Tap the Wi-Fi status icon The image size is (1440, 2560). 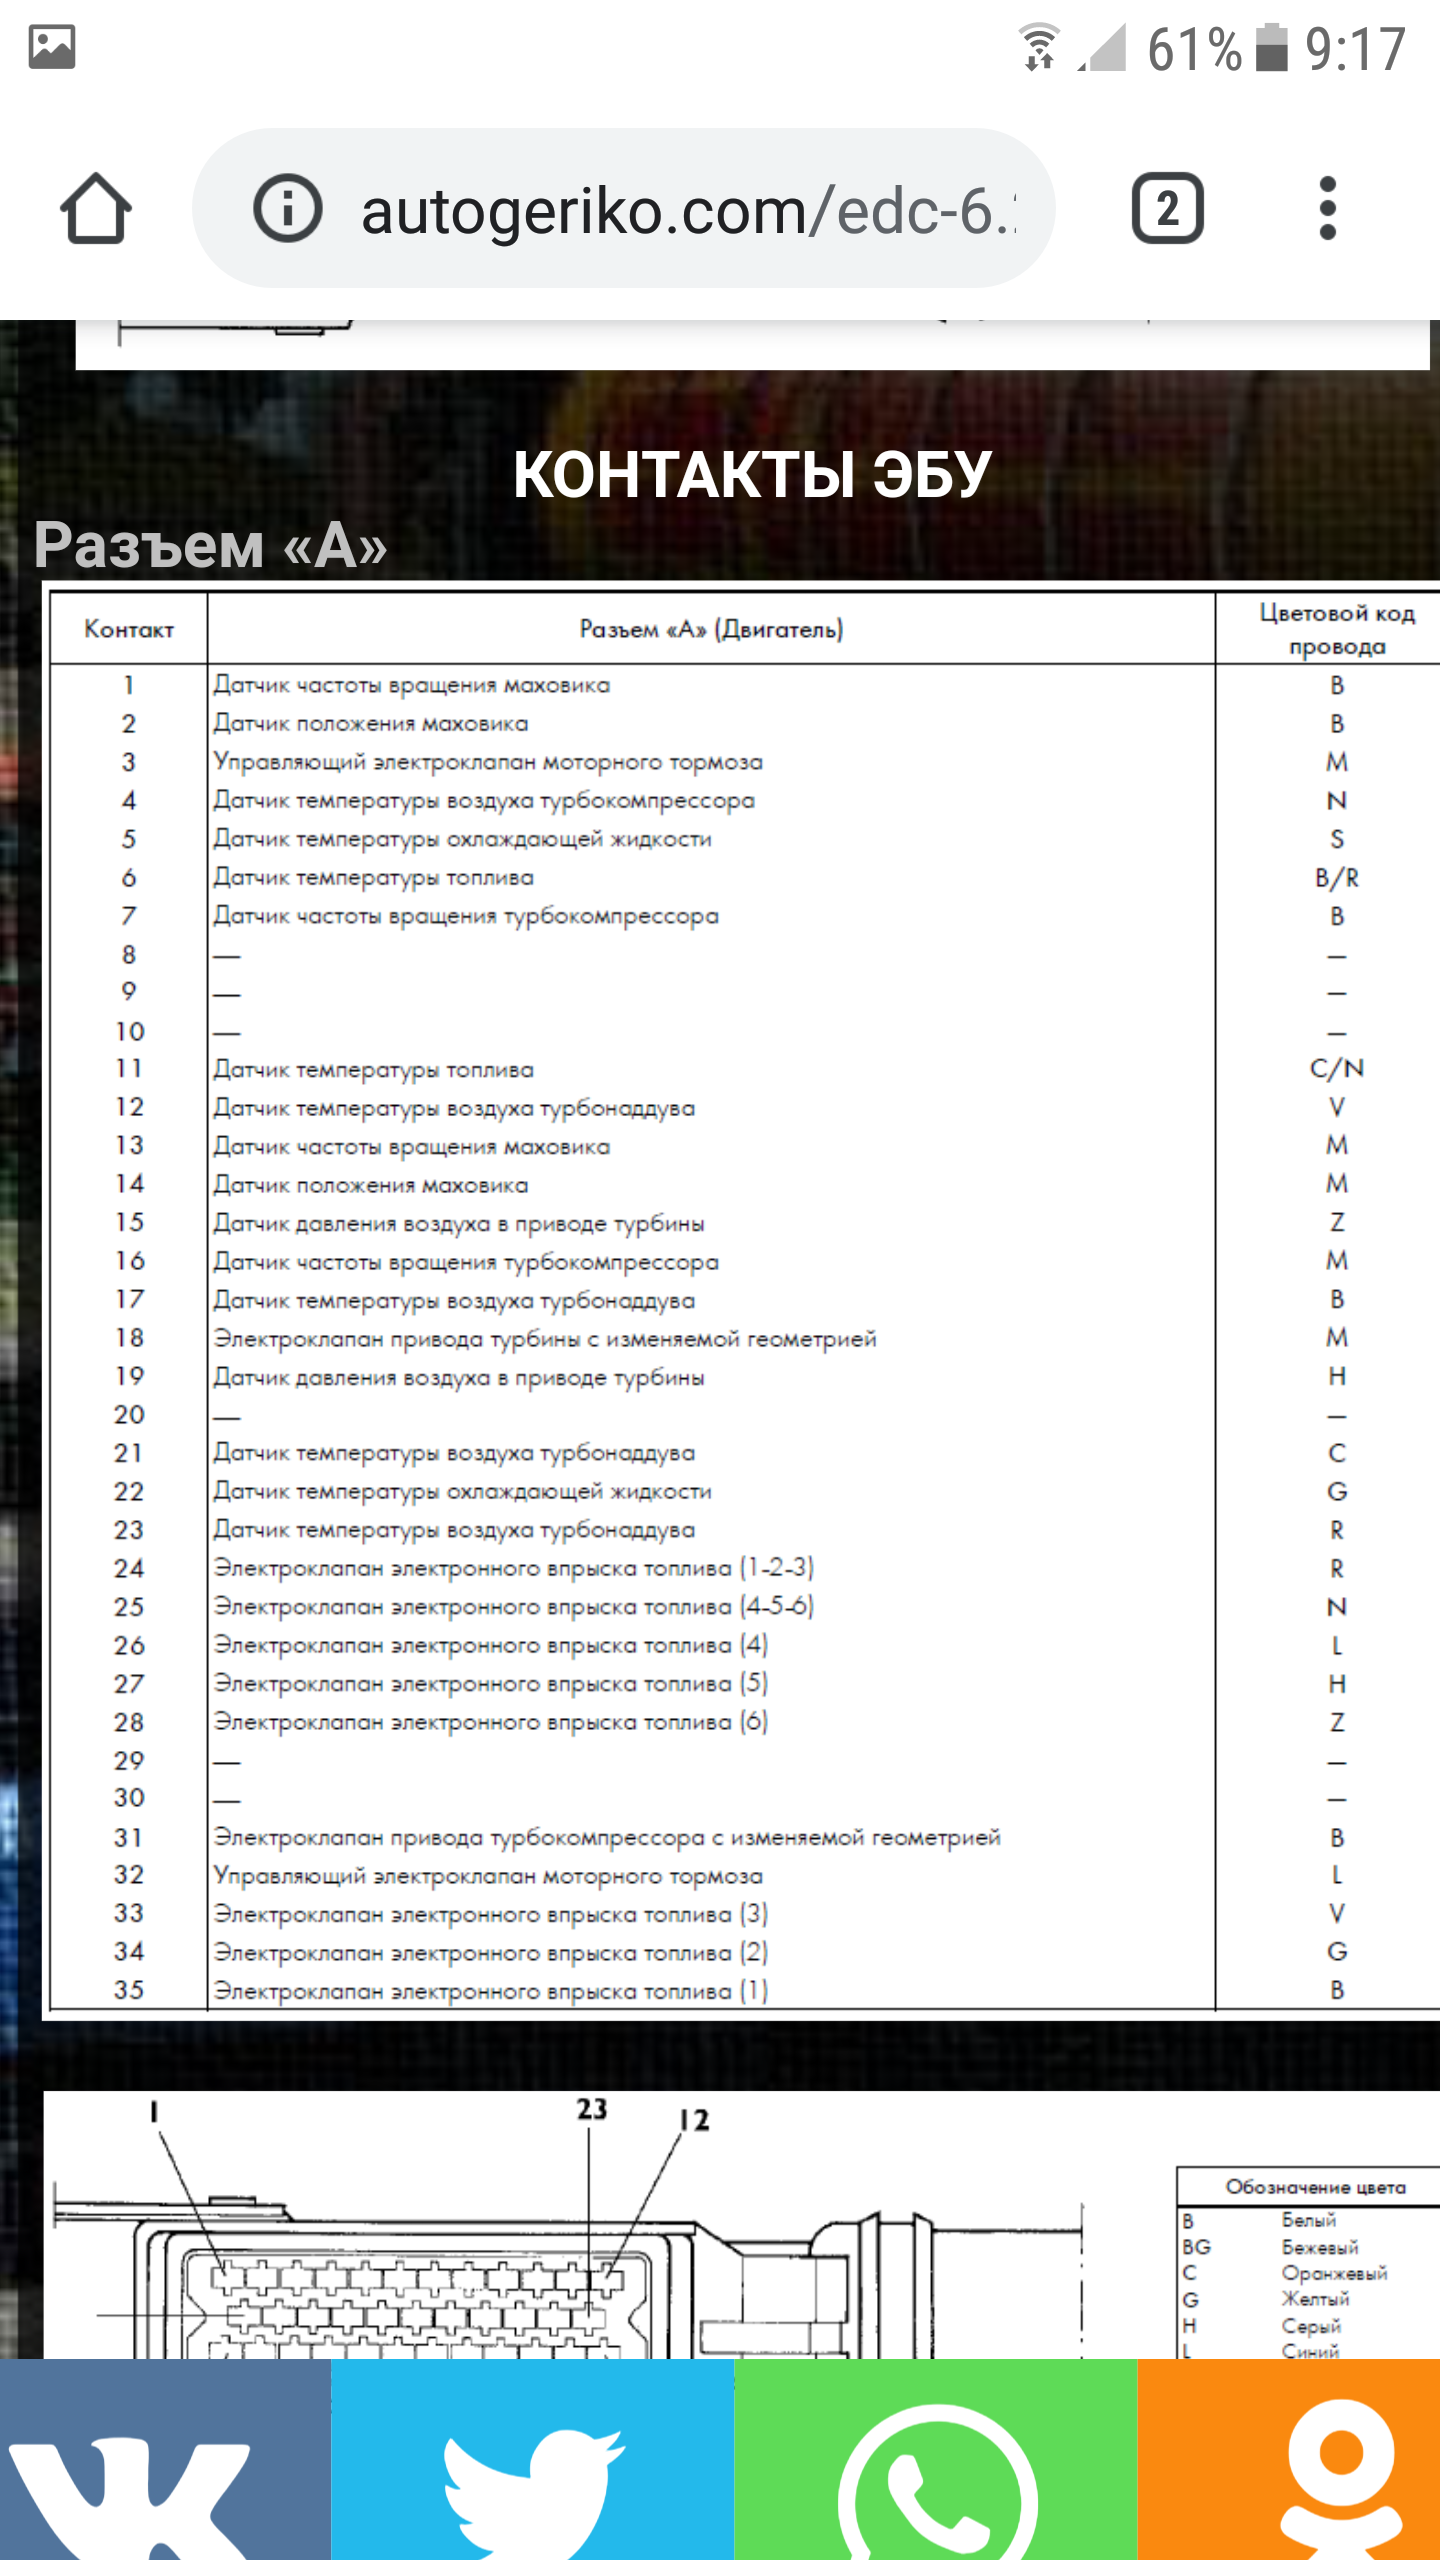pyautogui.click(x=1039, y=47)
